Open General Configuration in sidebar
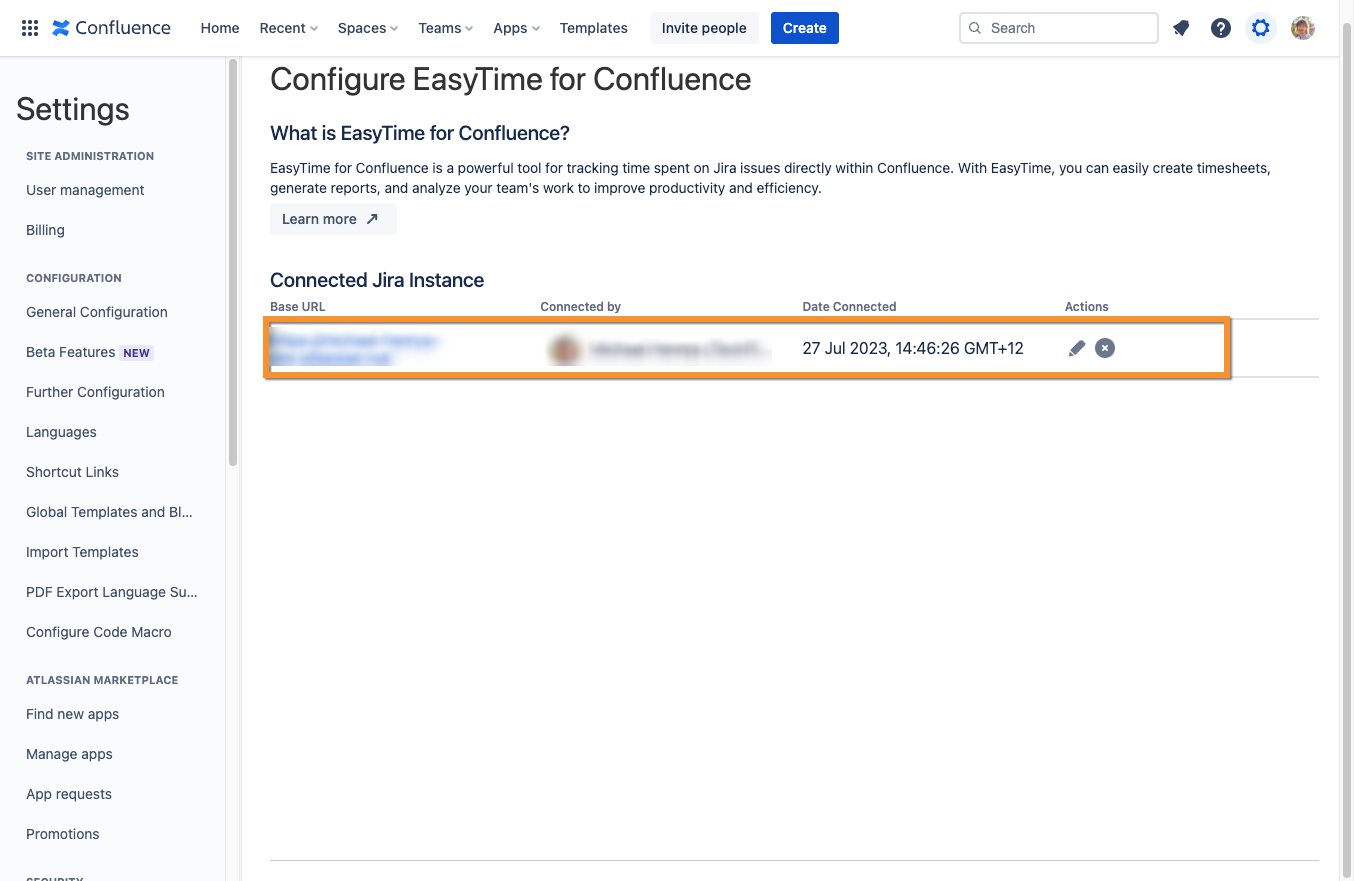1354x881 pixels. (x=97, y=312)
